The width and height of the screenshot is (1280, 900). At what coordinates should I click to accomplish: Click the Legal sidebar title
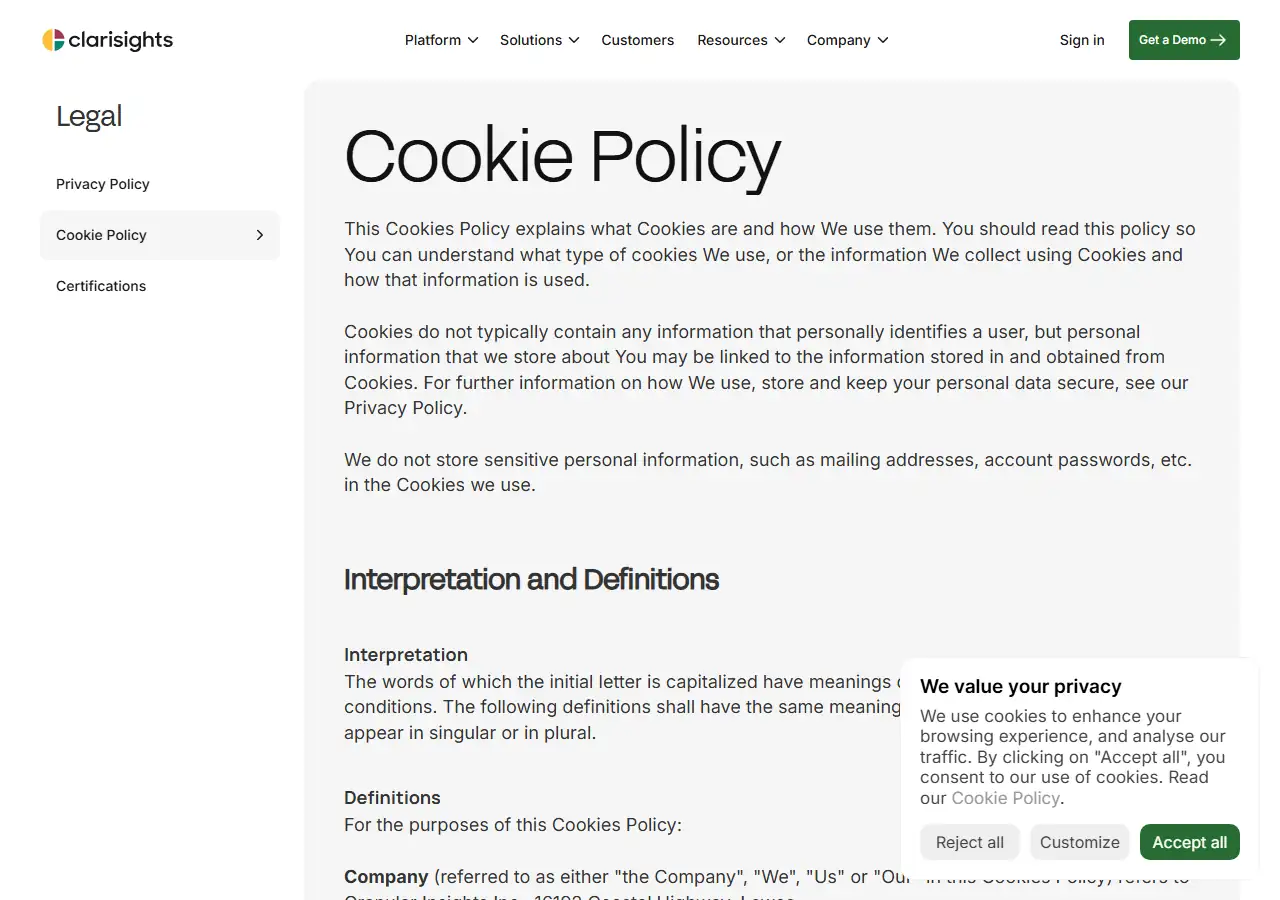(89, 116)
